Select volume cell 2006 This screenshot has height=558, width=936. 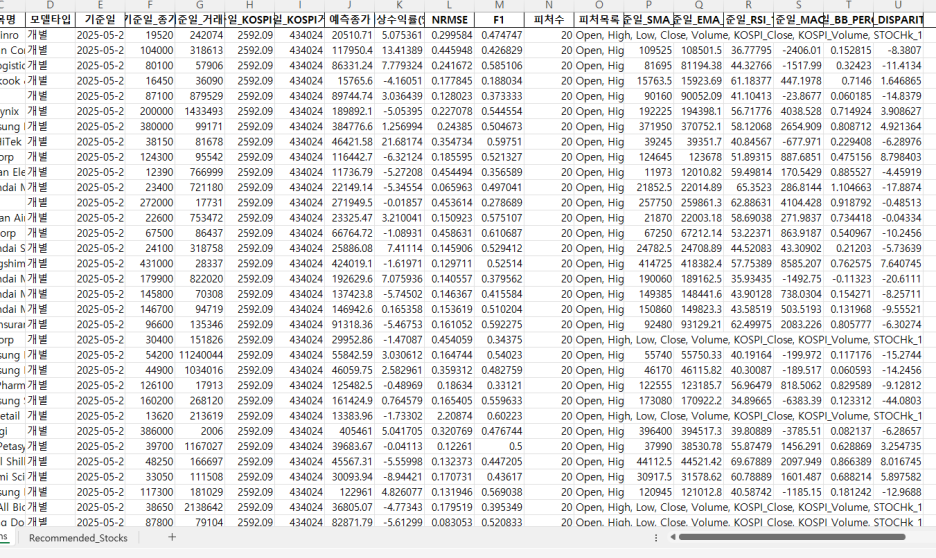pyautogui.click(x=200, y=431)
